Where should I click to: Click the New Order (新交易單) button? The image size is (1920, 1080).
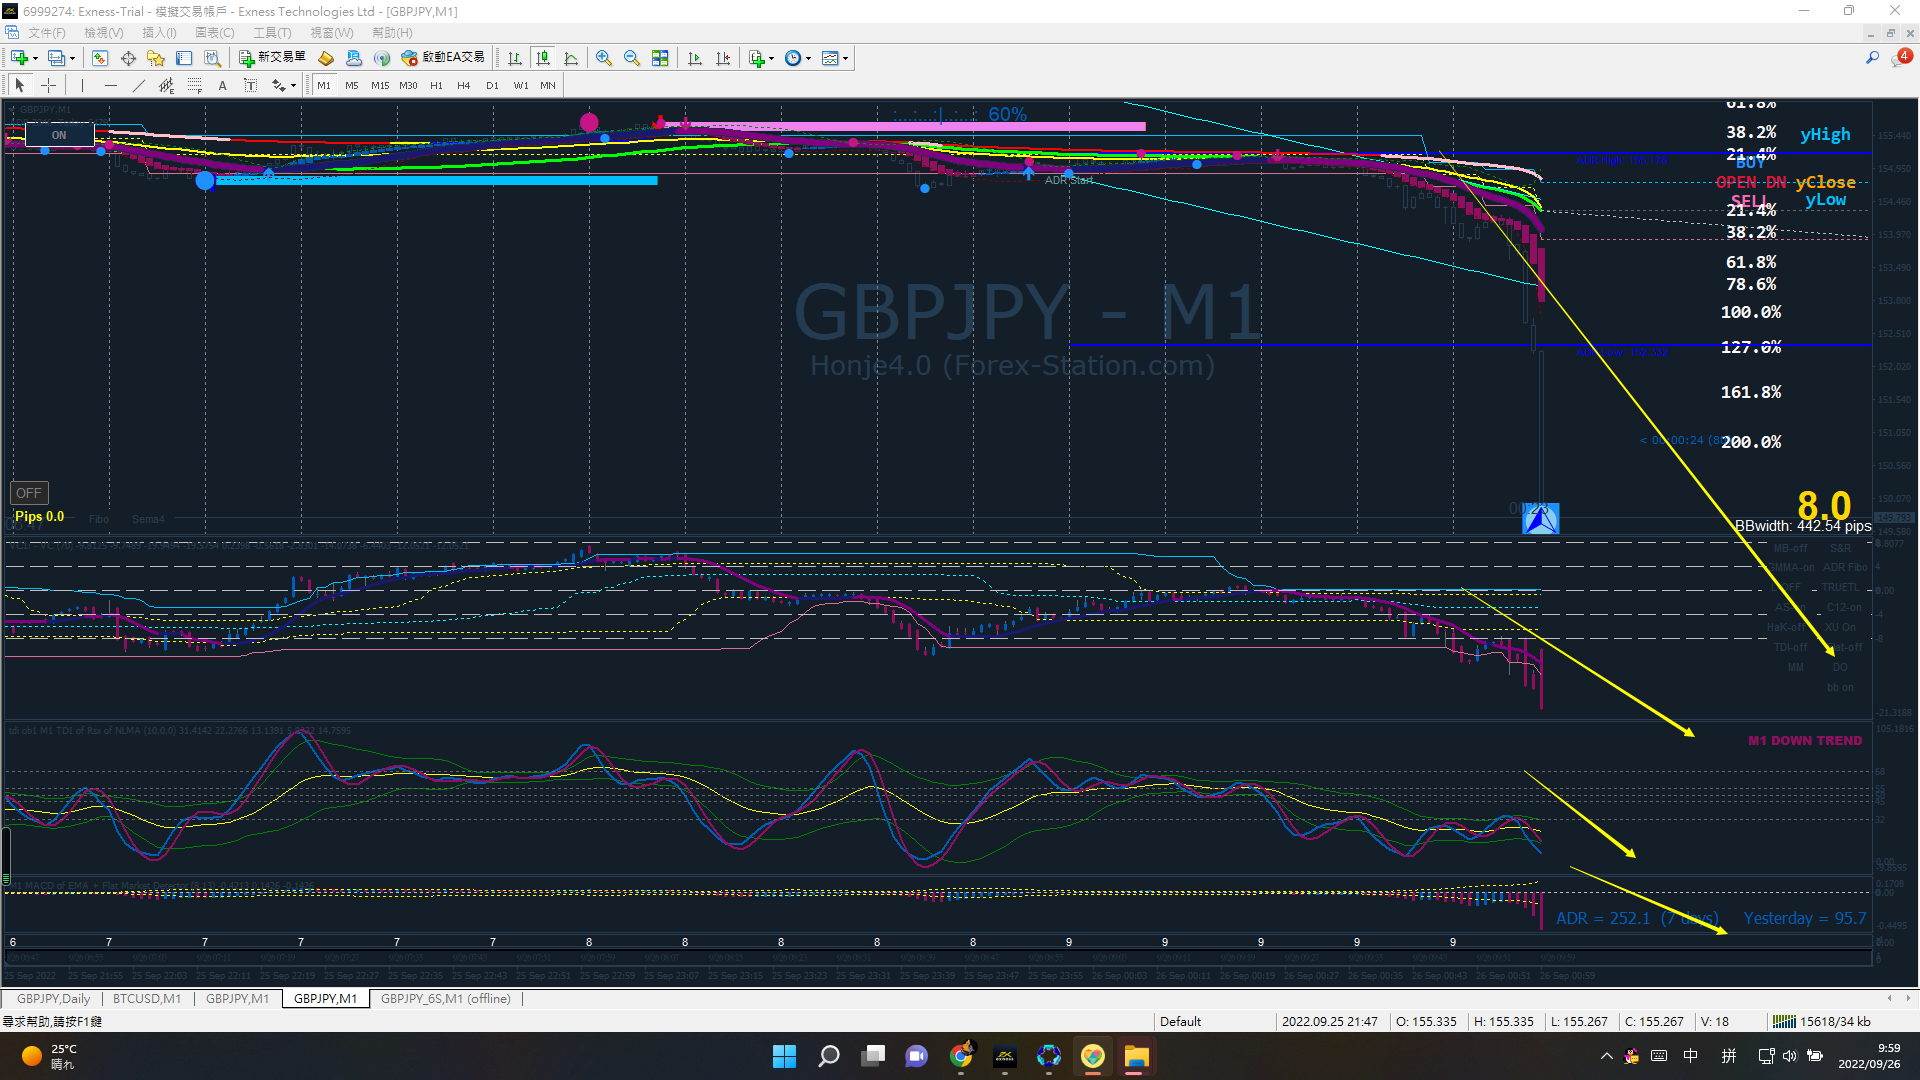pyautogui.click(x=272, y=58)
